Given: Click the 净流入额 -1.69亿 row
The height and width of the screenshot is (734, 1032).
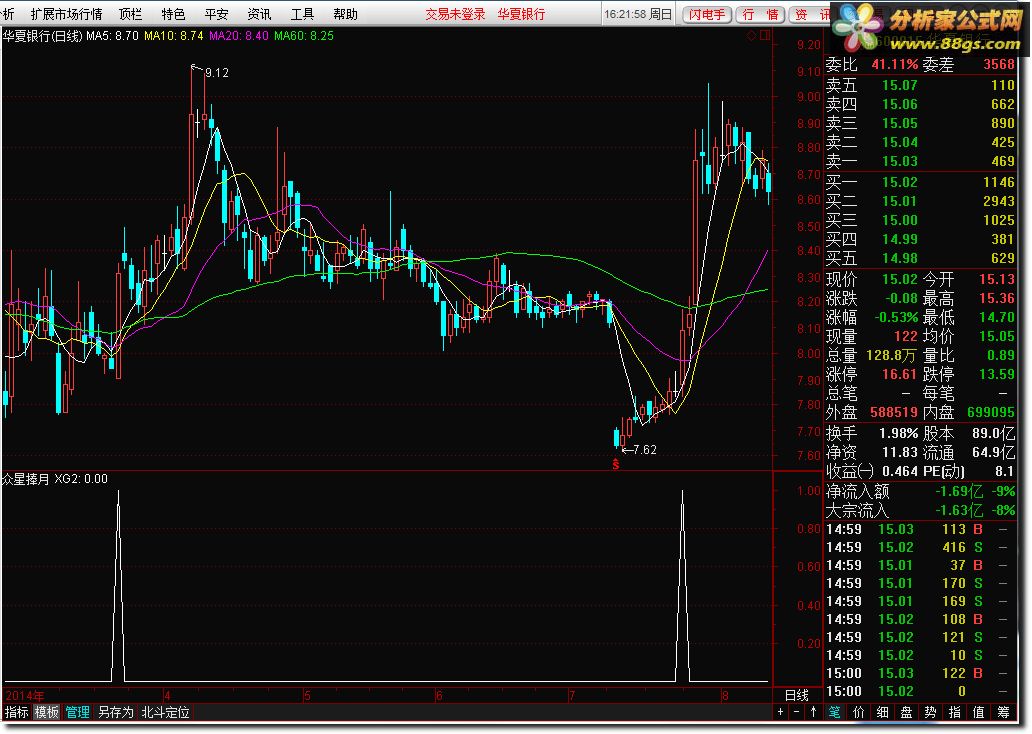Looking at the screenshot, I should [921, 491].
